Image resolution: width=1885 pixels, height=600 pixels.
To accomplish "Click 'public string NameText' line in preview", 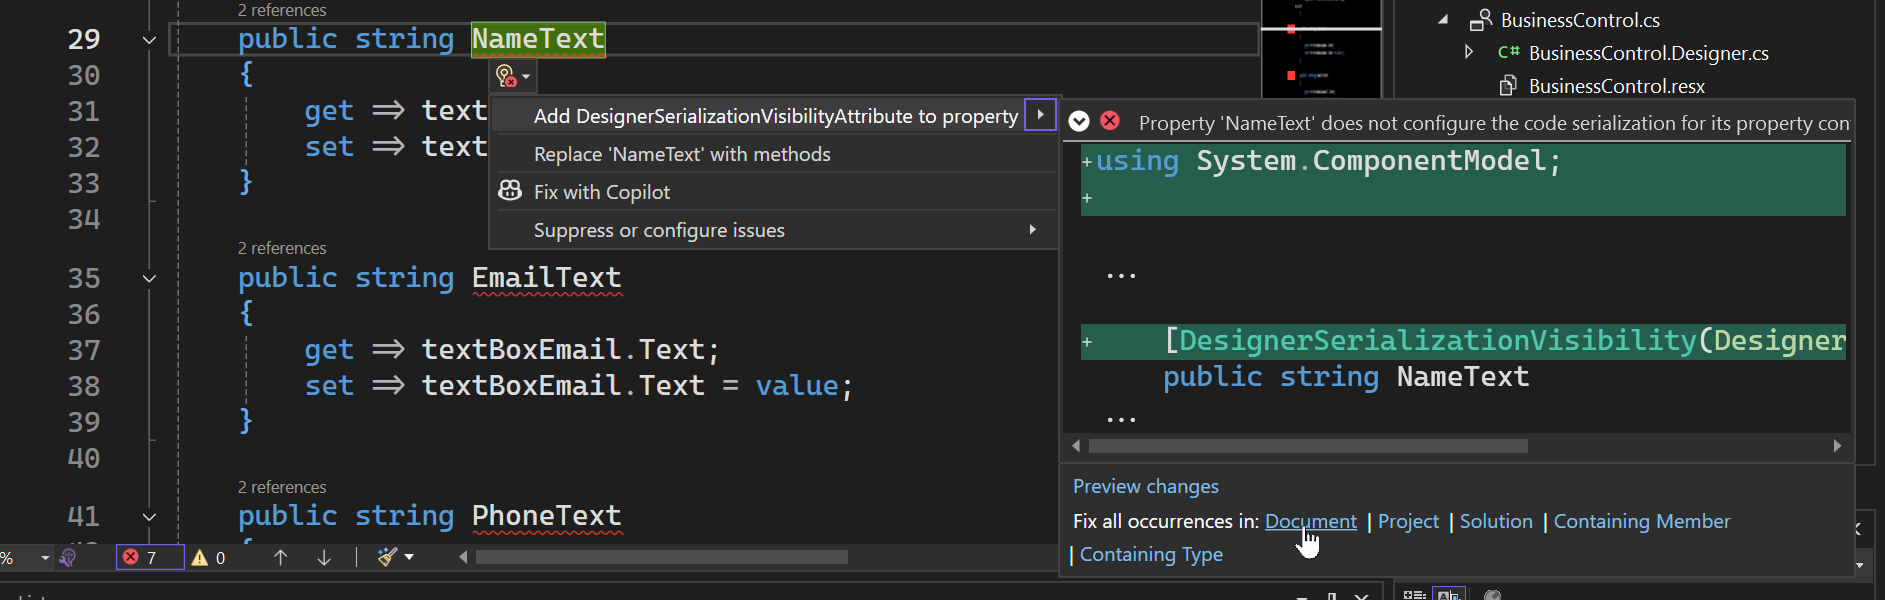I will coord(1346,377).
